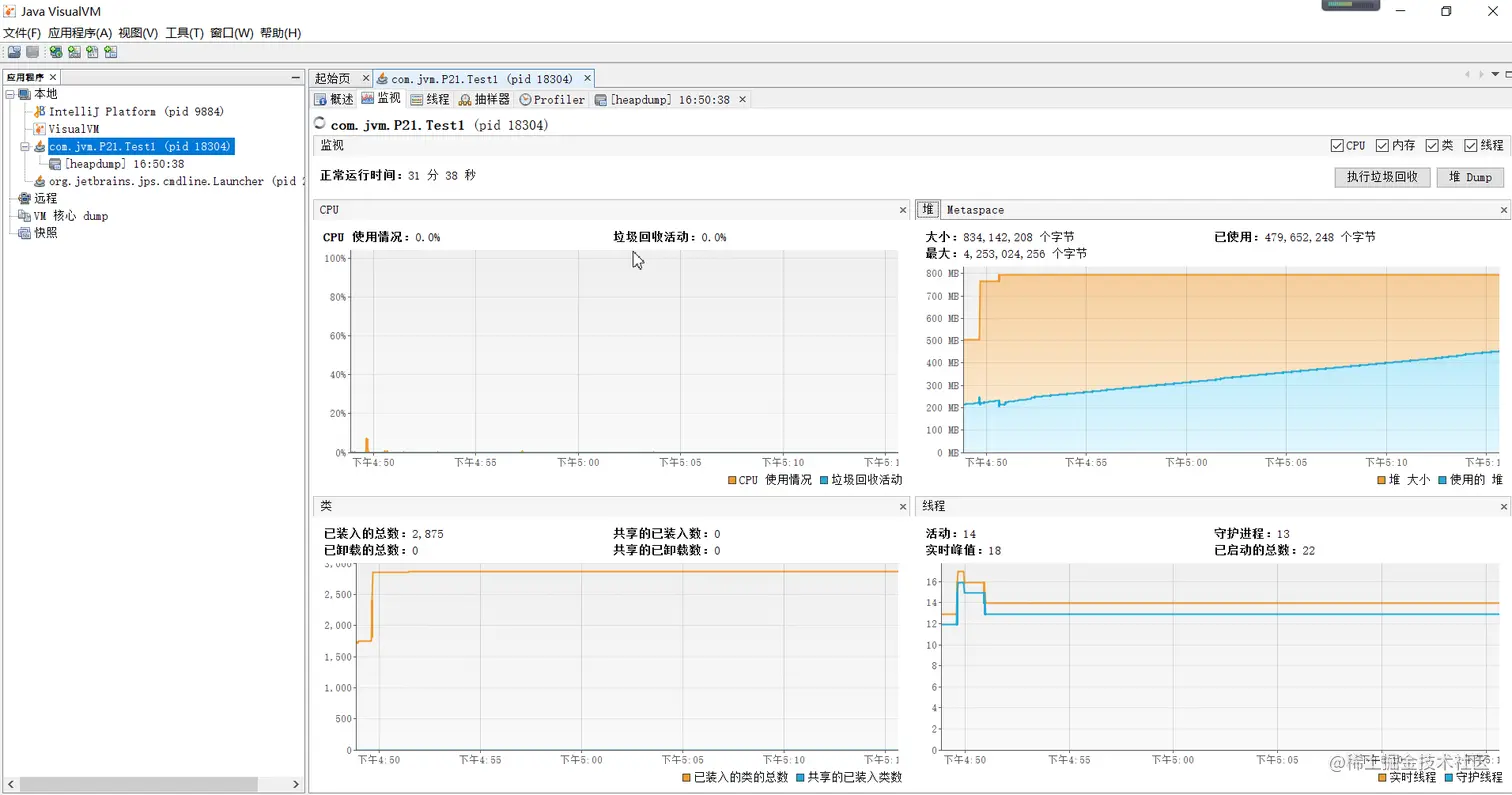This screenshot has height=795, width=1512.
Task: Click the IntelliJ Platform application icon
Action: tap(40, 112)
